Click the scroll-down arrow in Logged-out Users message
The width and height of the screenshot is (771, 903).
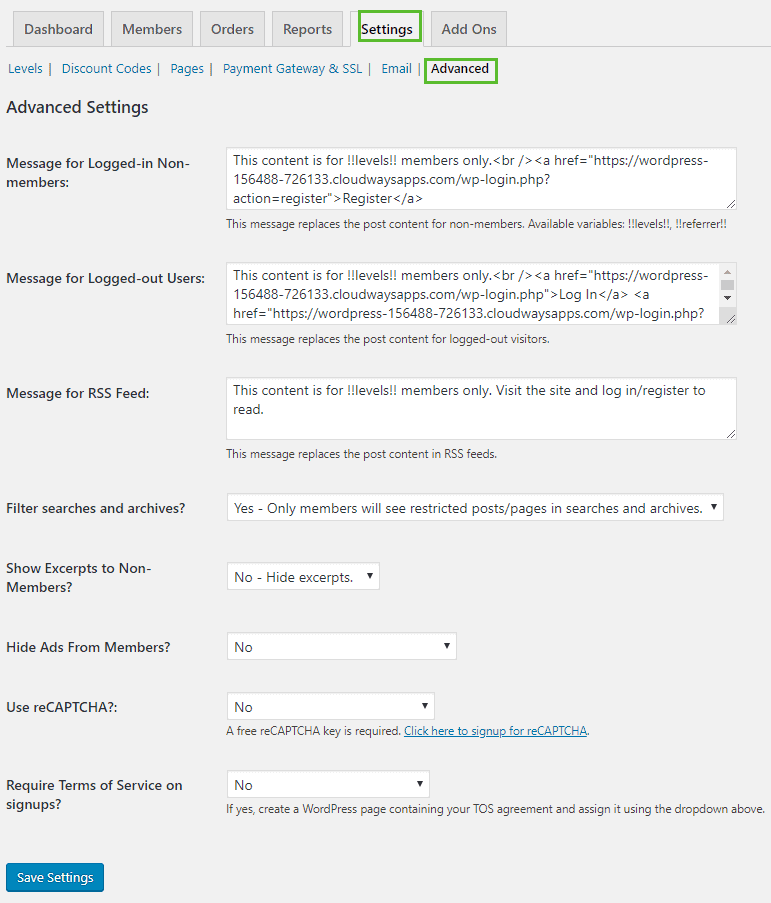click(x=727, y=298)
